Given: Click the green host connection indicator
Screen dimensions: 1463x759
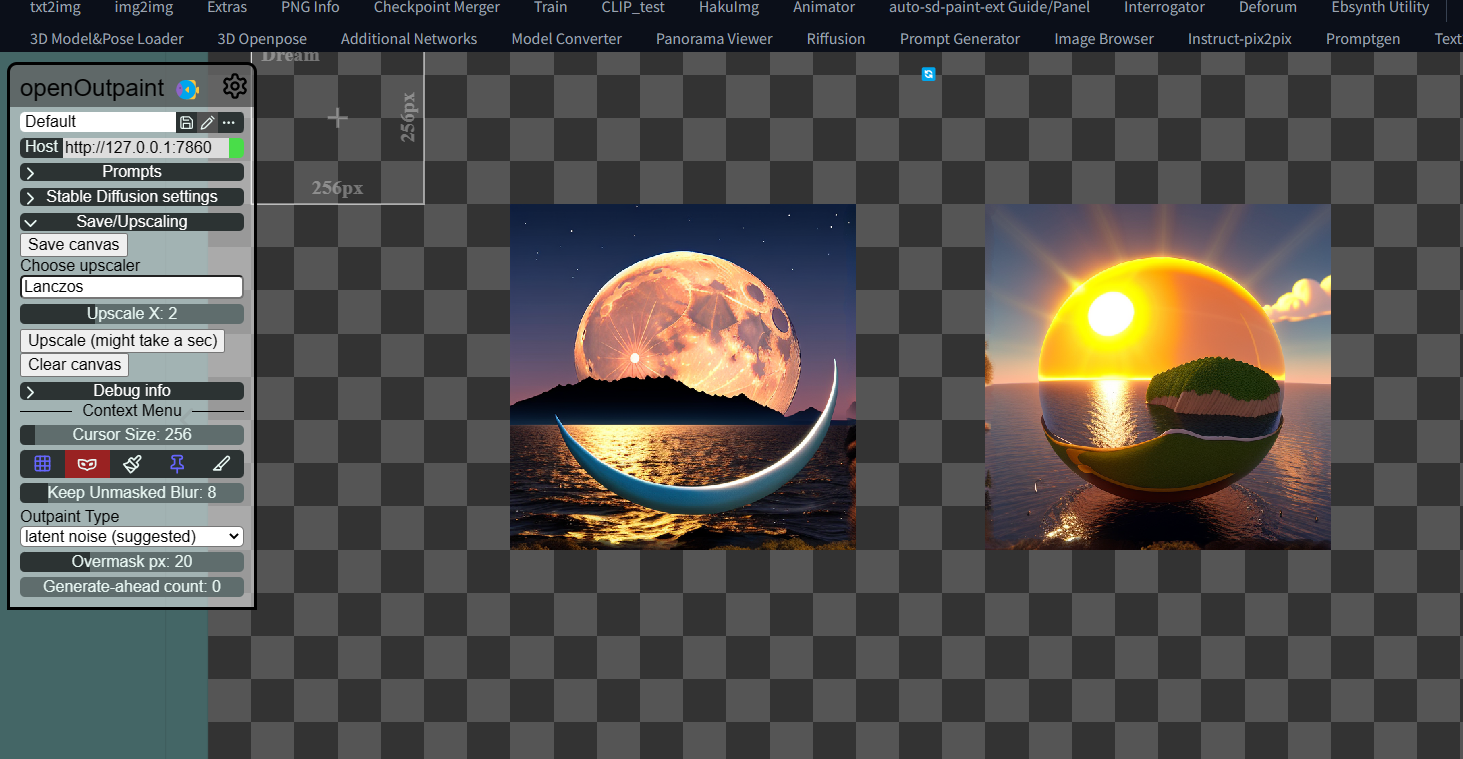Looking at the screenshot, I should click(238, 147).
